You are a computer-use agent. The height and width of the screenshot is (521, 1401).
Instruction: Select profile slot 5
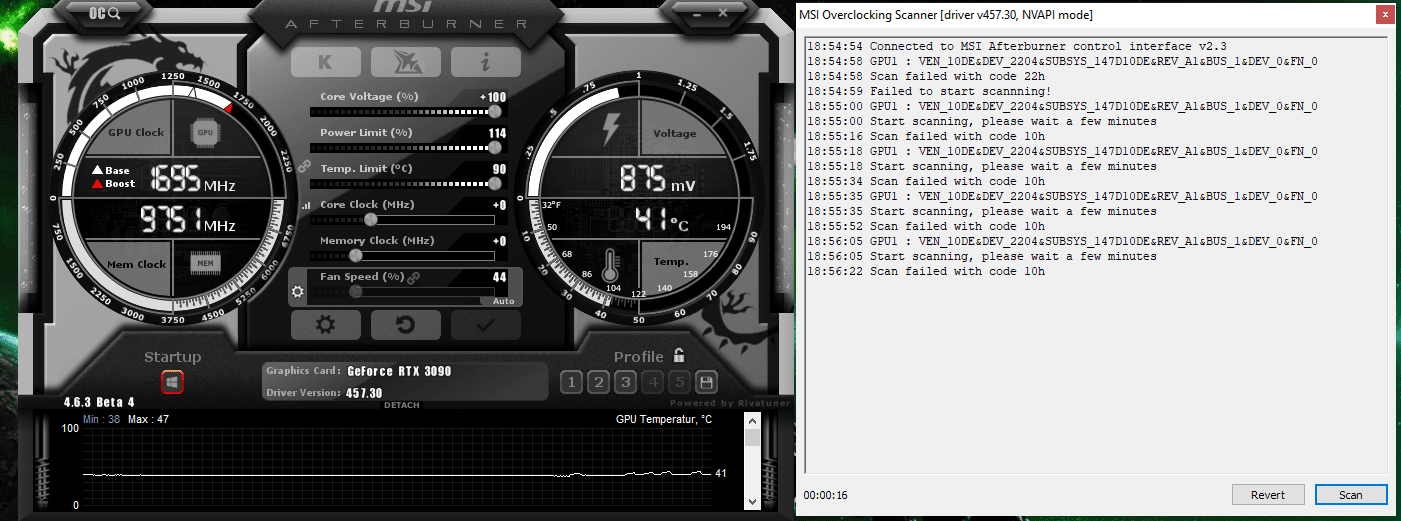(x=679, y=382)
